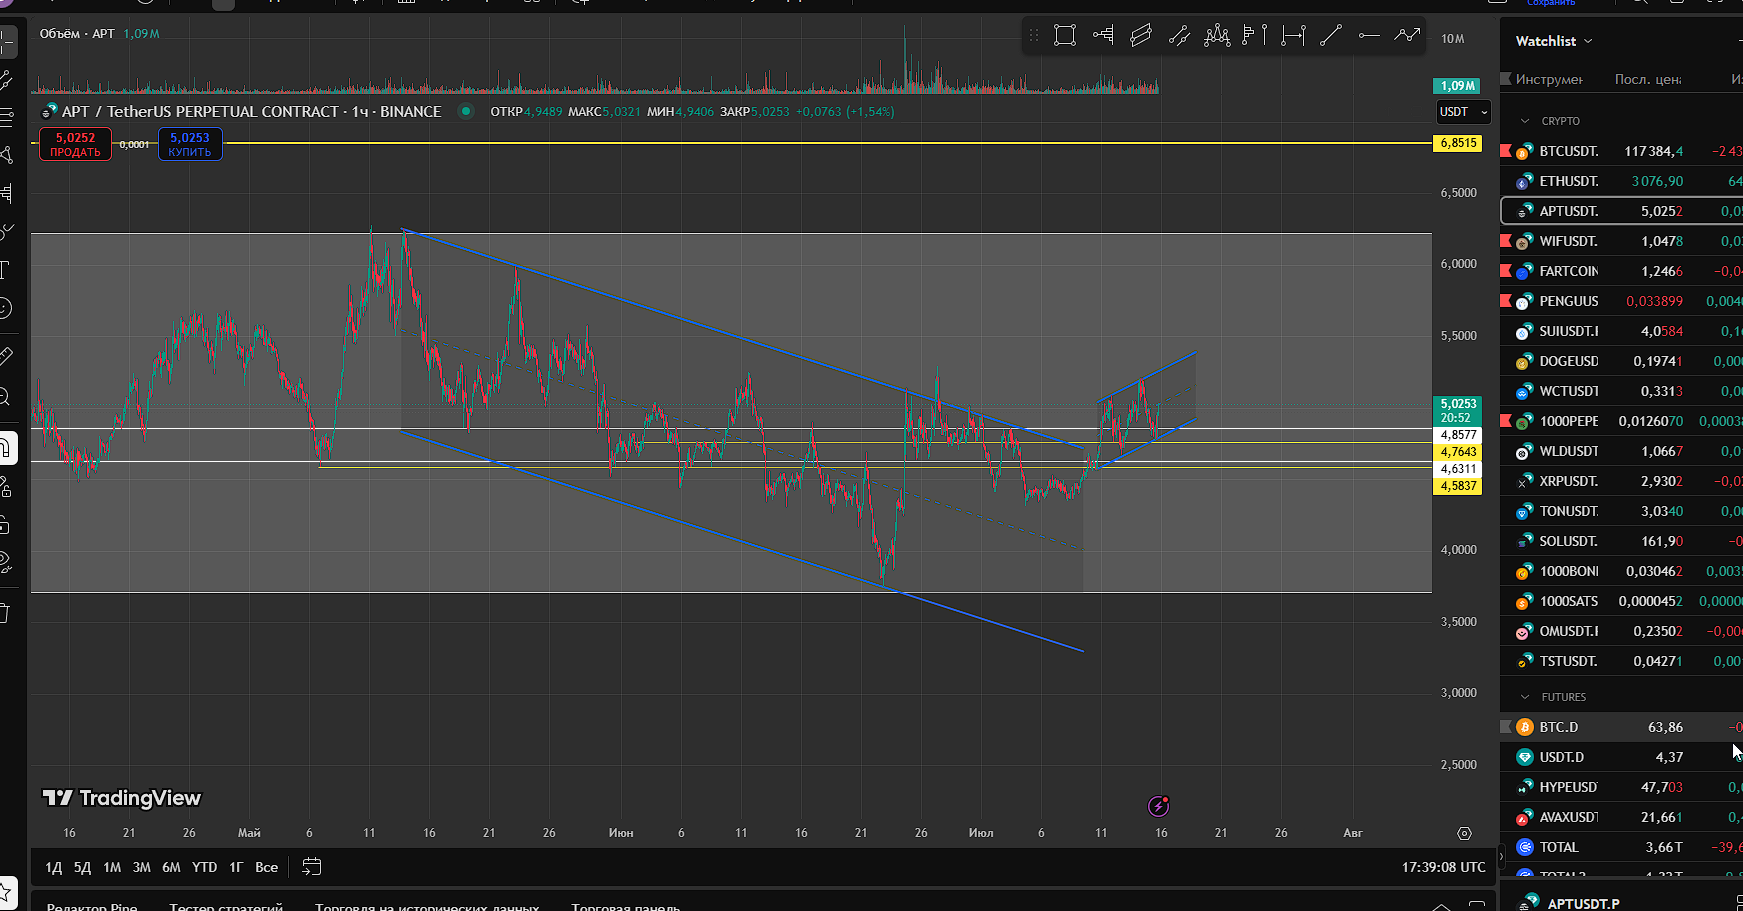Viewport: 1743px width, 911px height.
Task: Set range to Все
Action: tap(267, 867)
